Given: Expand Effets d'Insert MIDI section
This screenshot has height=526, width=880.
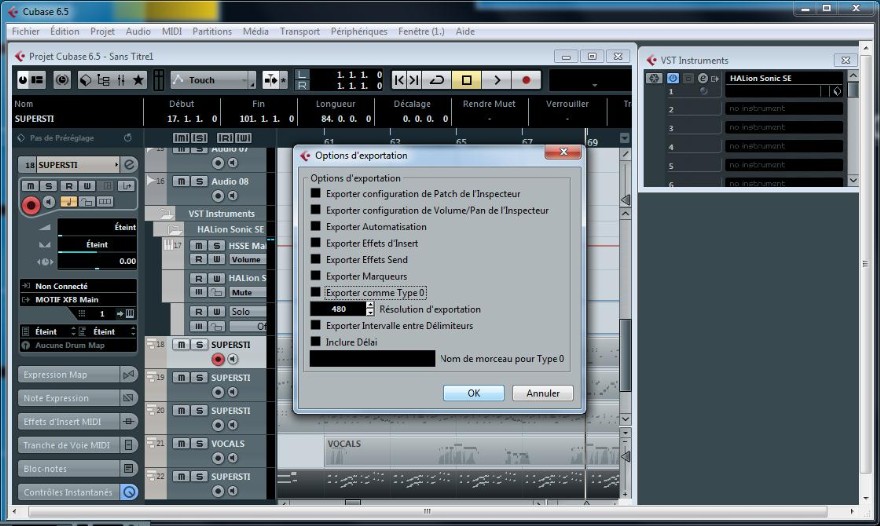Looking at the screenshot, I should point(77,422).
